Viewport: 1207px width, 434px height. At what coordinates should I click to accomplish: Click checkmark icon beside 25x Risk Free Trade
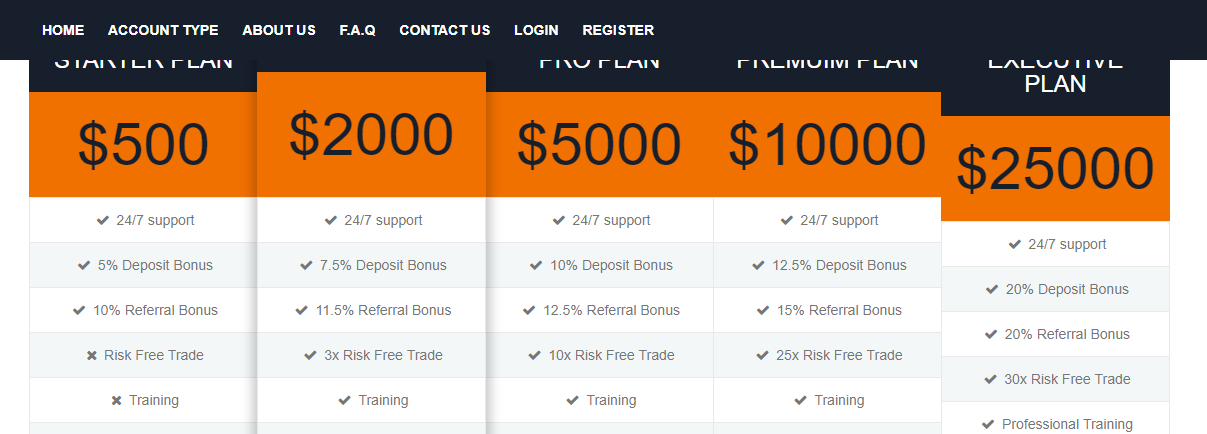[762, 355]
